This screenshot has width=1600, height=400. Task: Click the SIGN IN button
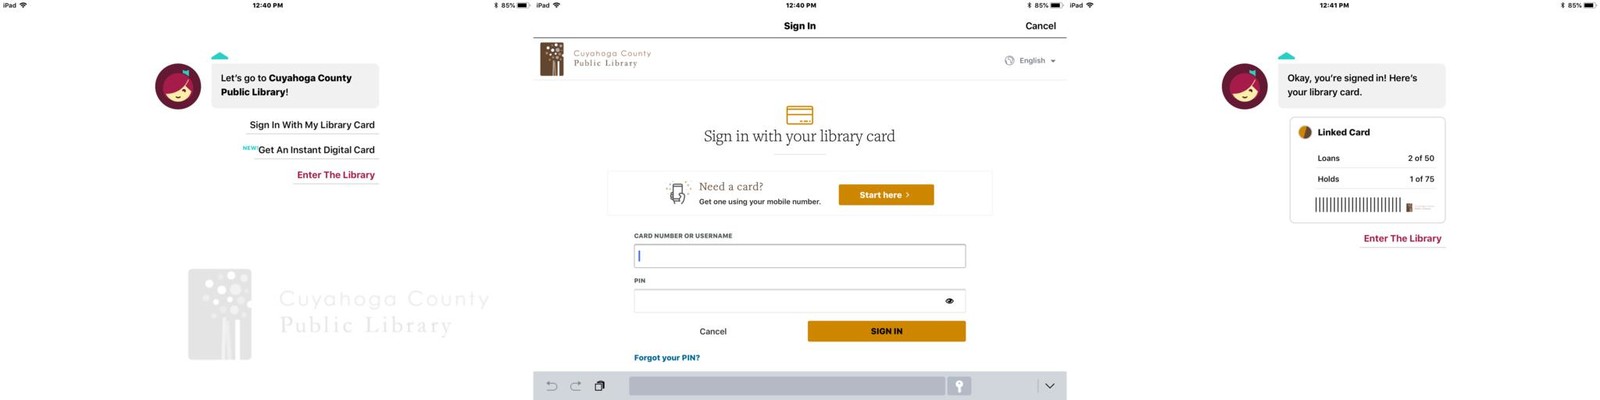(x=887, y=331)
